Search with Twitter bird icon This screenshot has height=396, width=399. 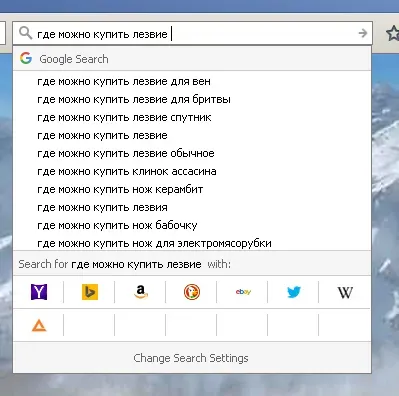pyautogui.click(x=294, y=292)
